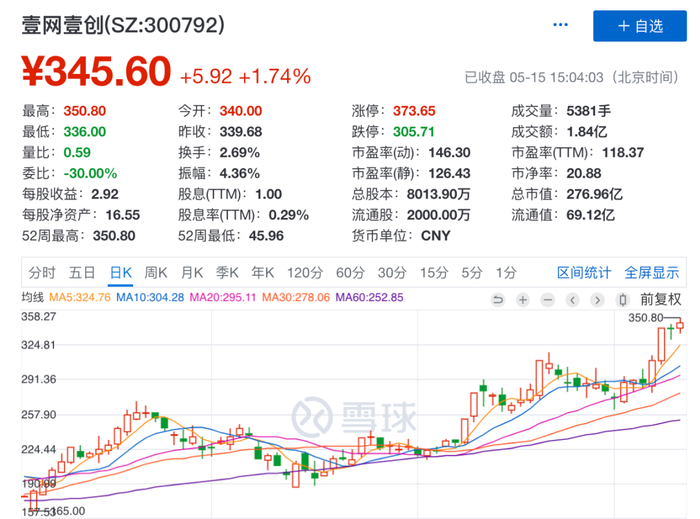Click the stock title 壹网壹创(SZ:300792)

[123, 25]
